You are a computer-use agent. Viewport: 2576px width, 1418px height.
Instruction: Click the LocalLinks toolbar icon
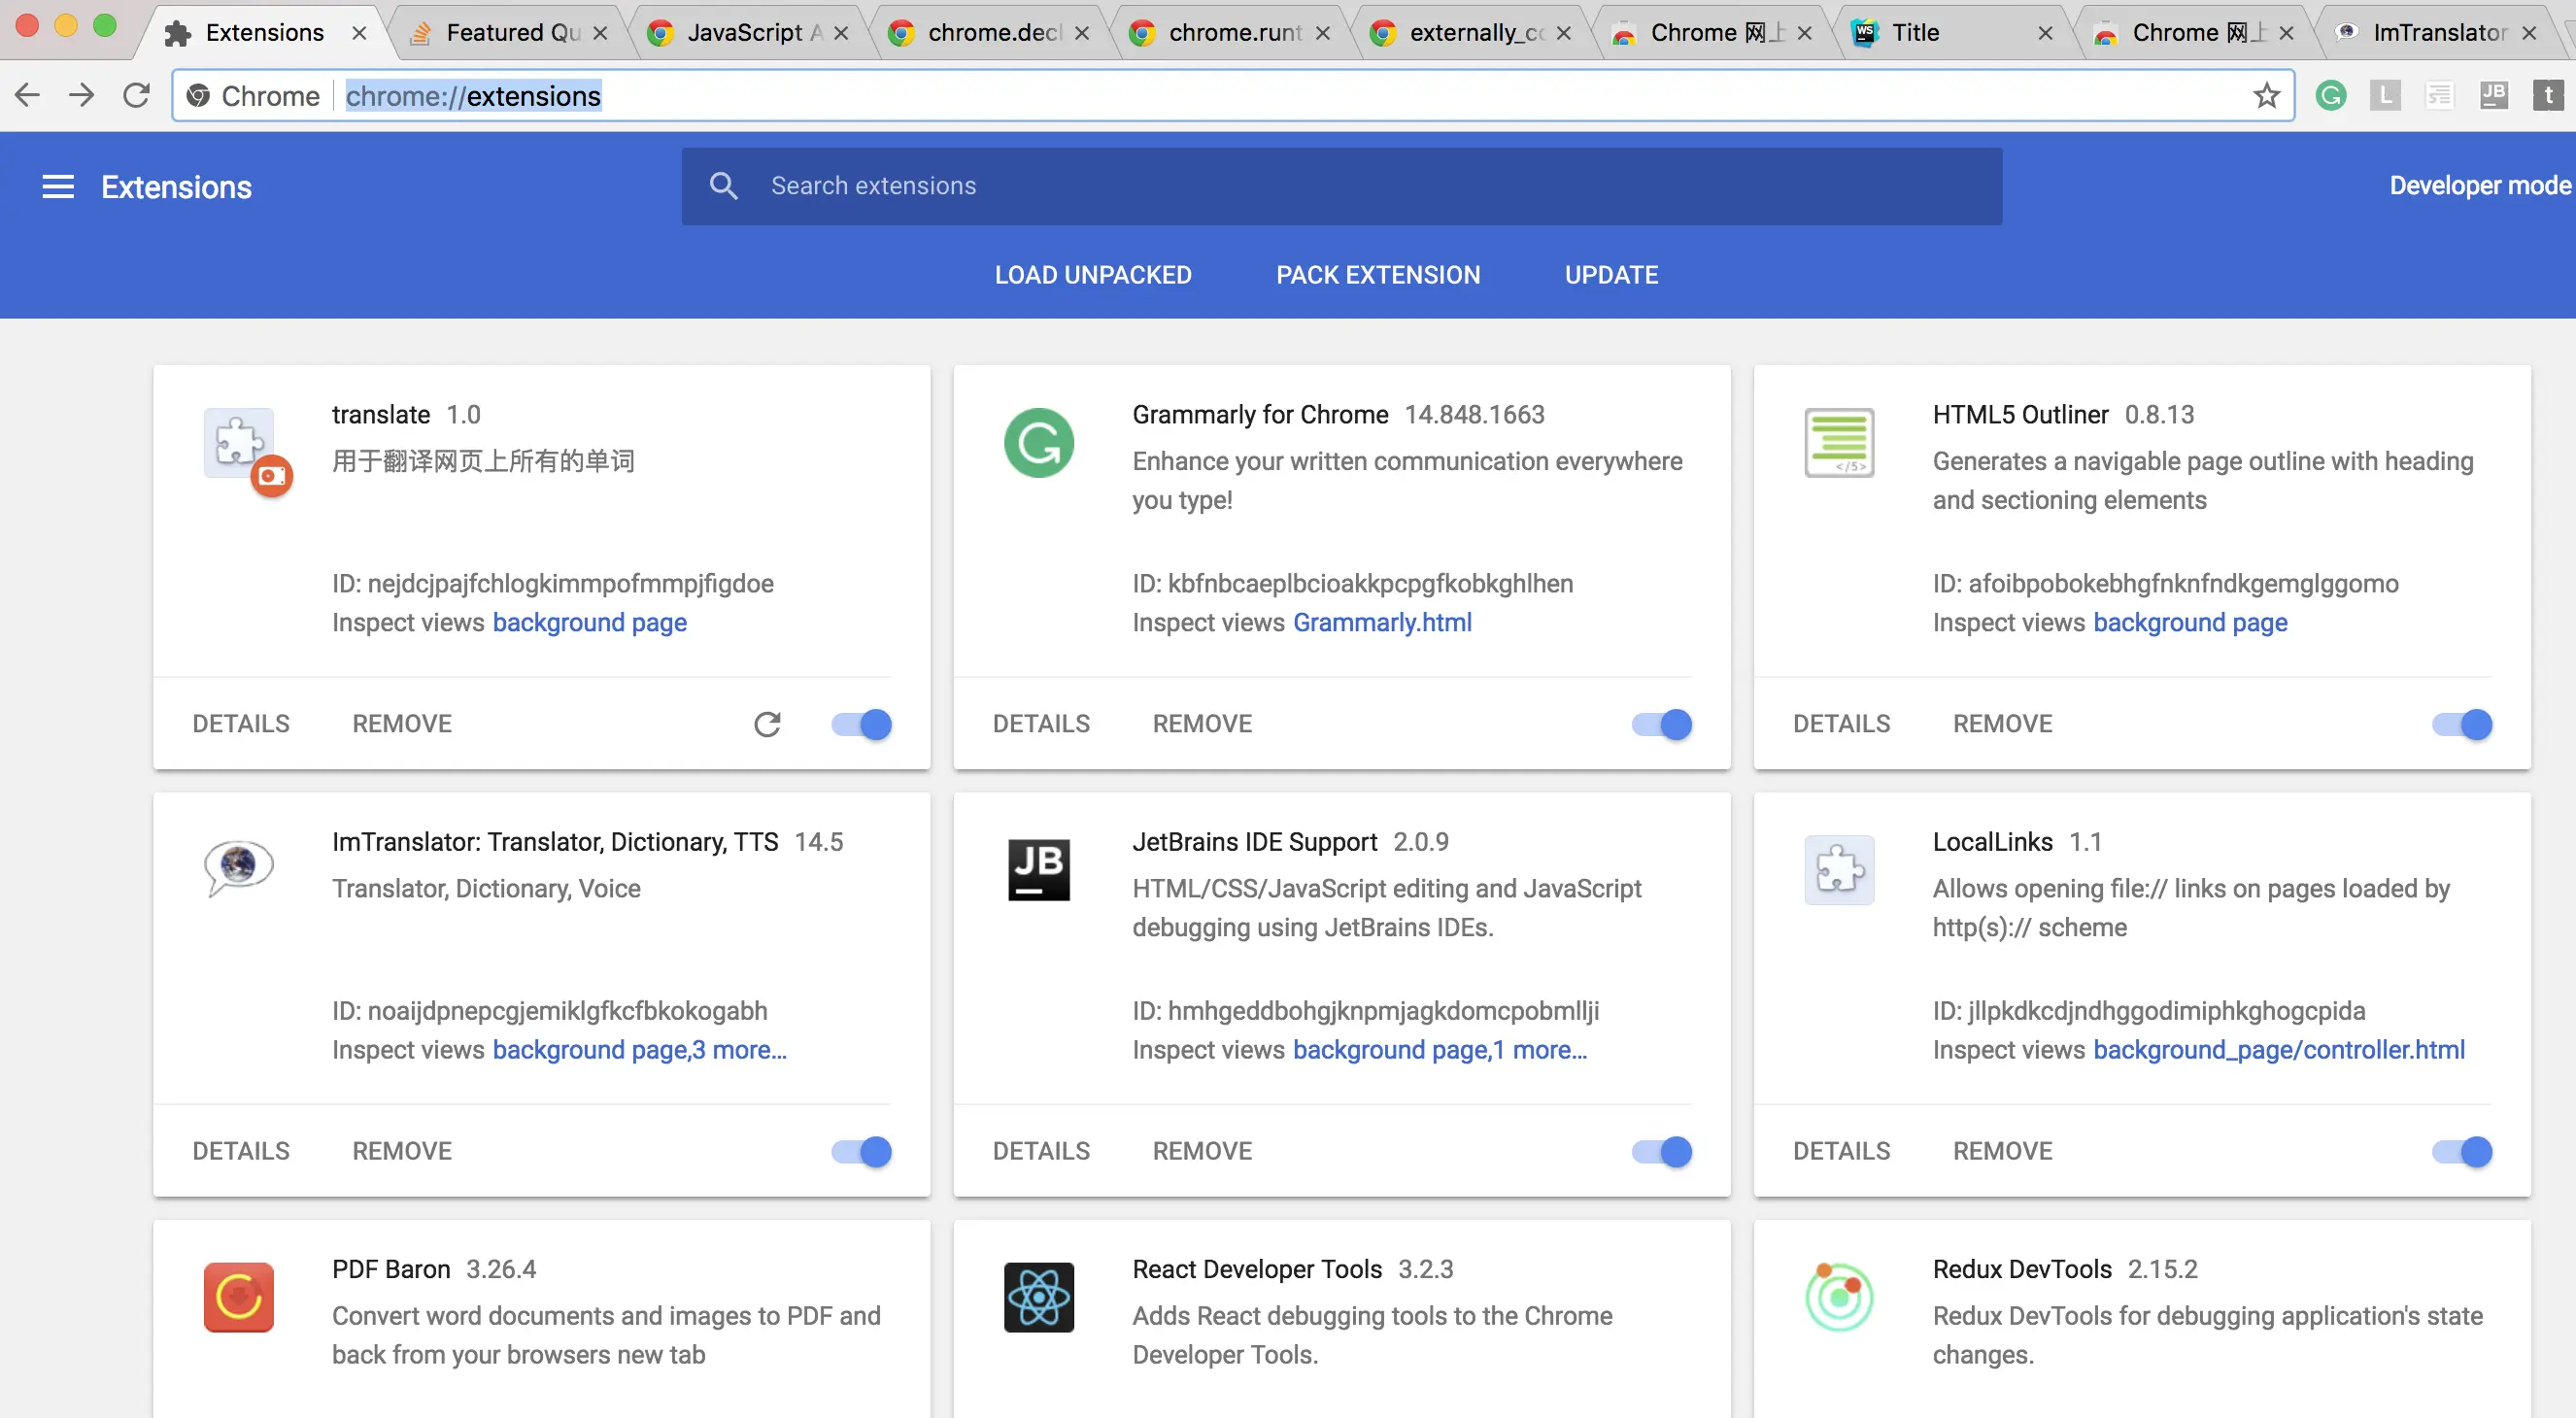2385,96
